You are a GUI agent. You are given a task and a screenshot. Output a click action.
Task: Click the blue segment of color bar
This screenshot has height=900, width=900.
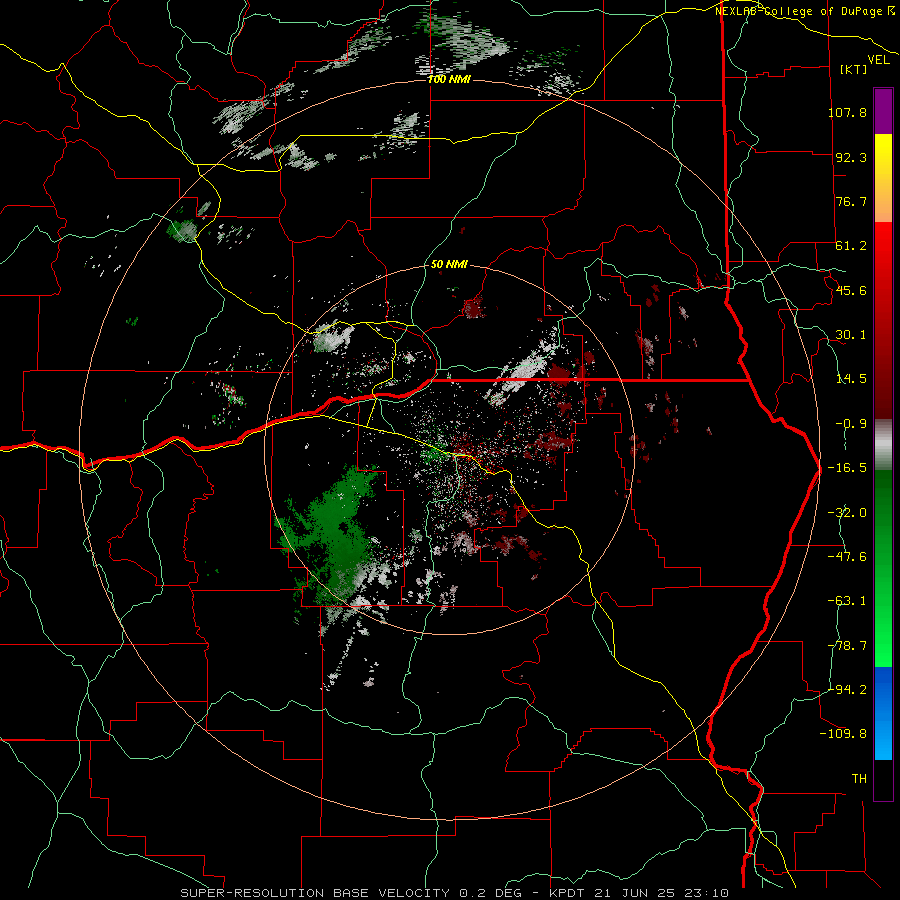(883, 713)
